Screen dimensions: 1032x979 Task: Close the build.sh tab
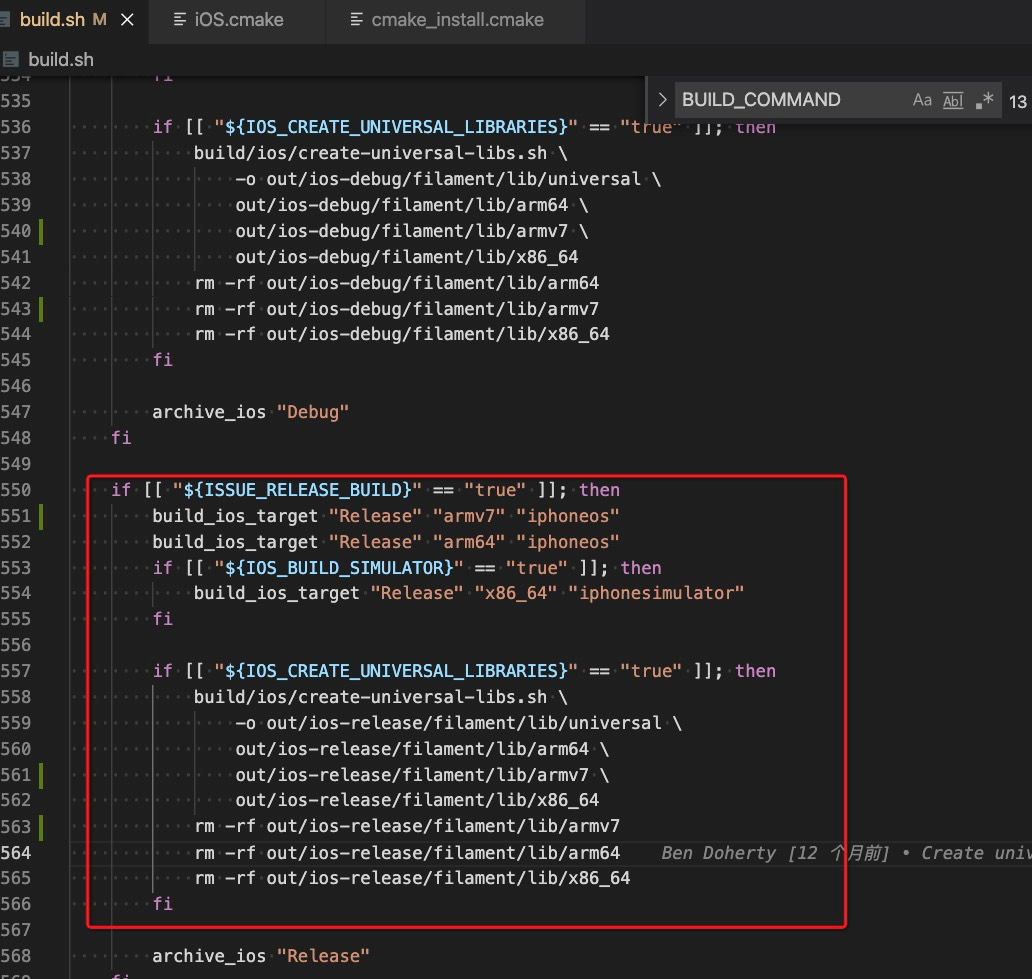[125, 18]
